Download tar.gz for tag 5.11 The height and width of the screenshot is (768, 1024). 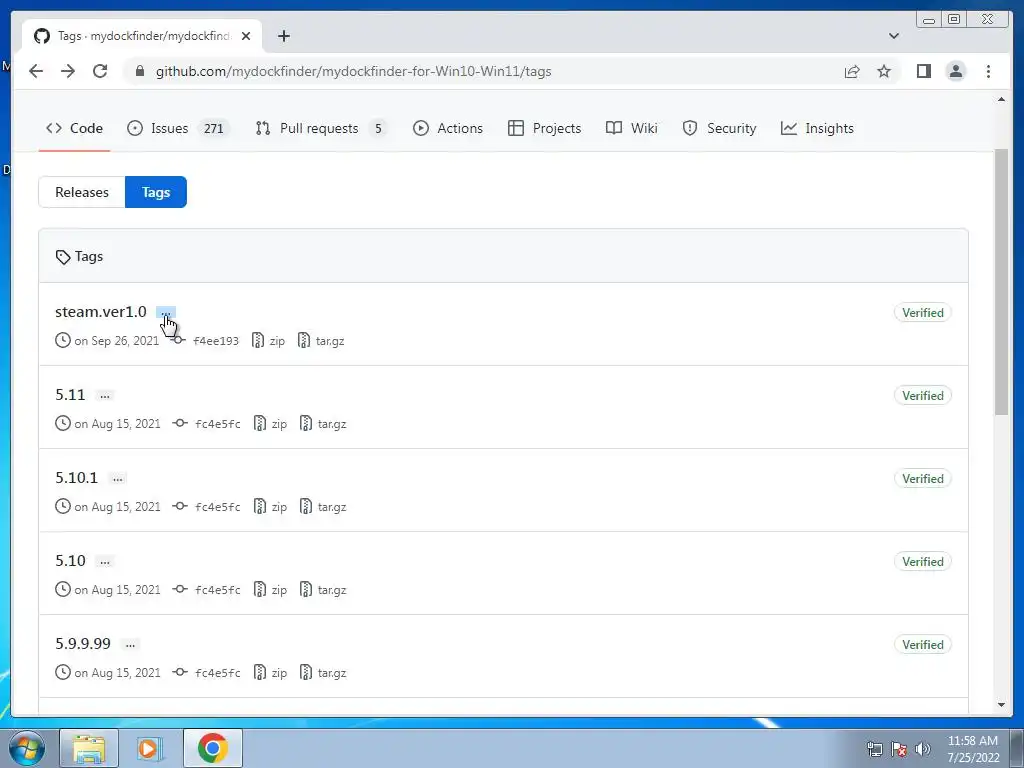[323, 424]
